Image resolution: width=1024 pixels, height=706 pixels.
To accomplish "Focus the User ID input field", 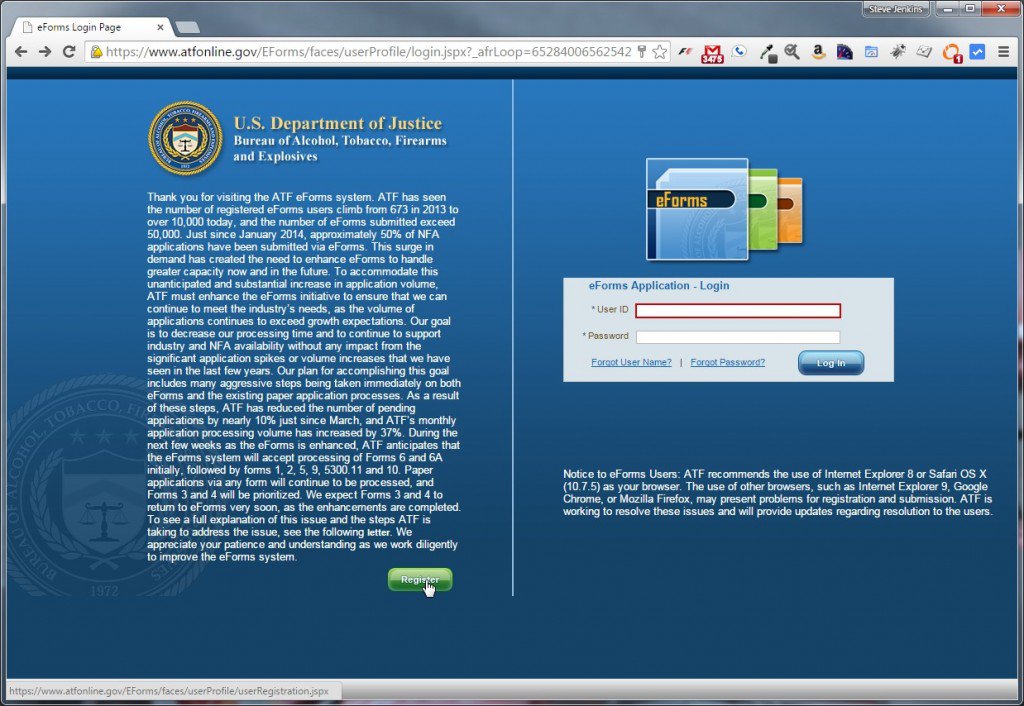I will tap(737, 310).
